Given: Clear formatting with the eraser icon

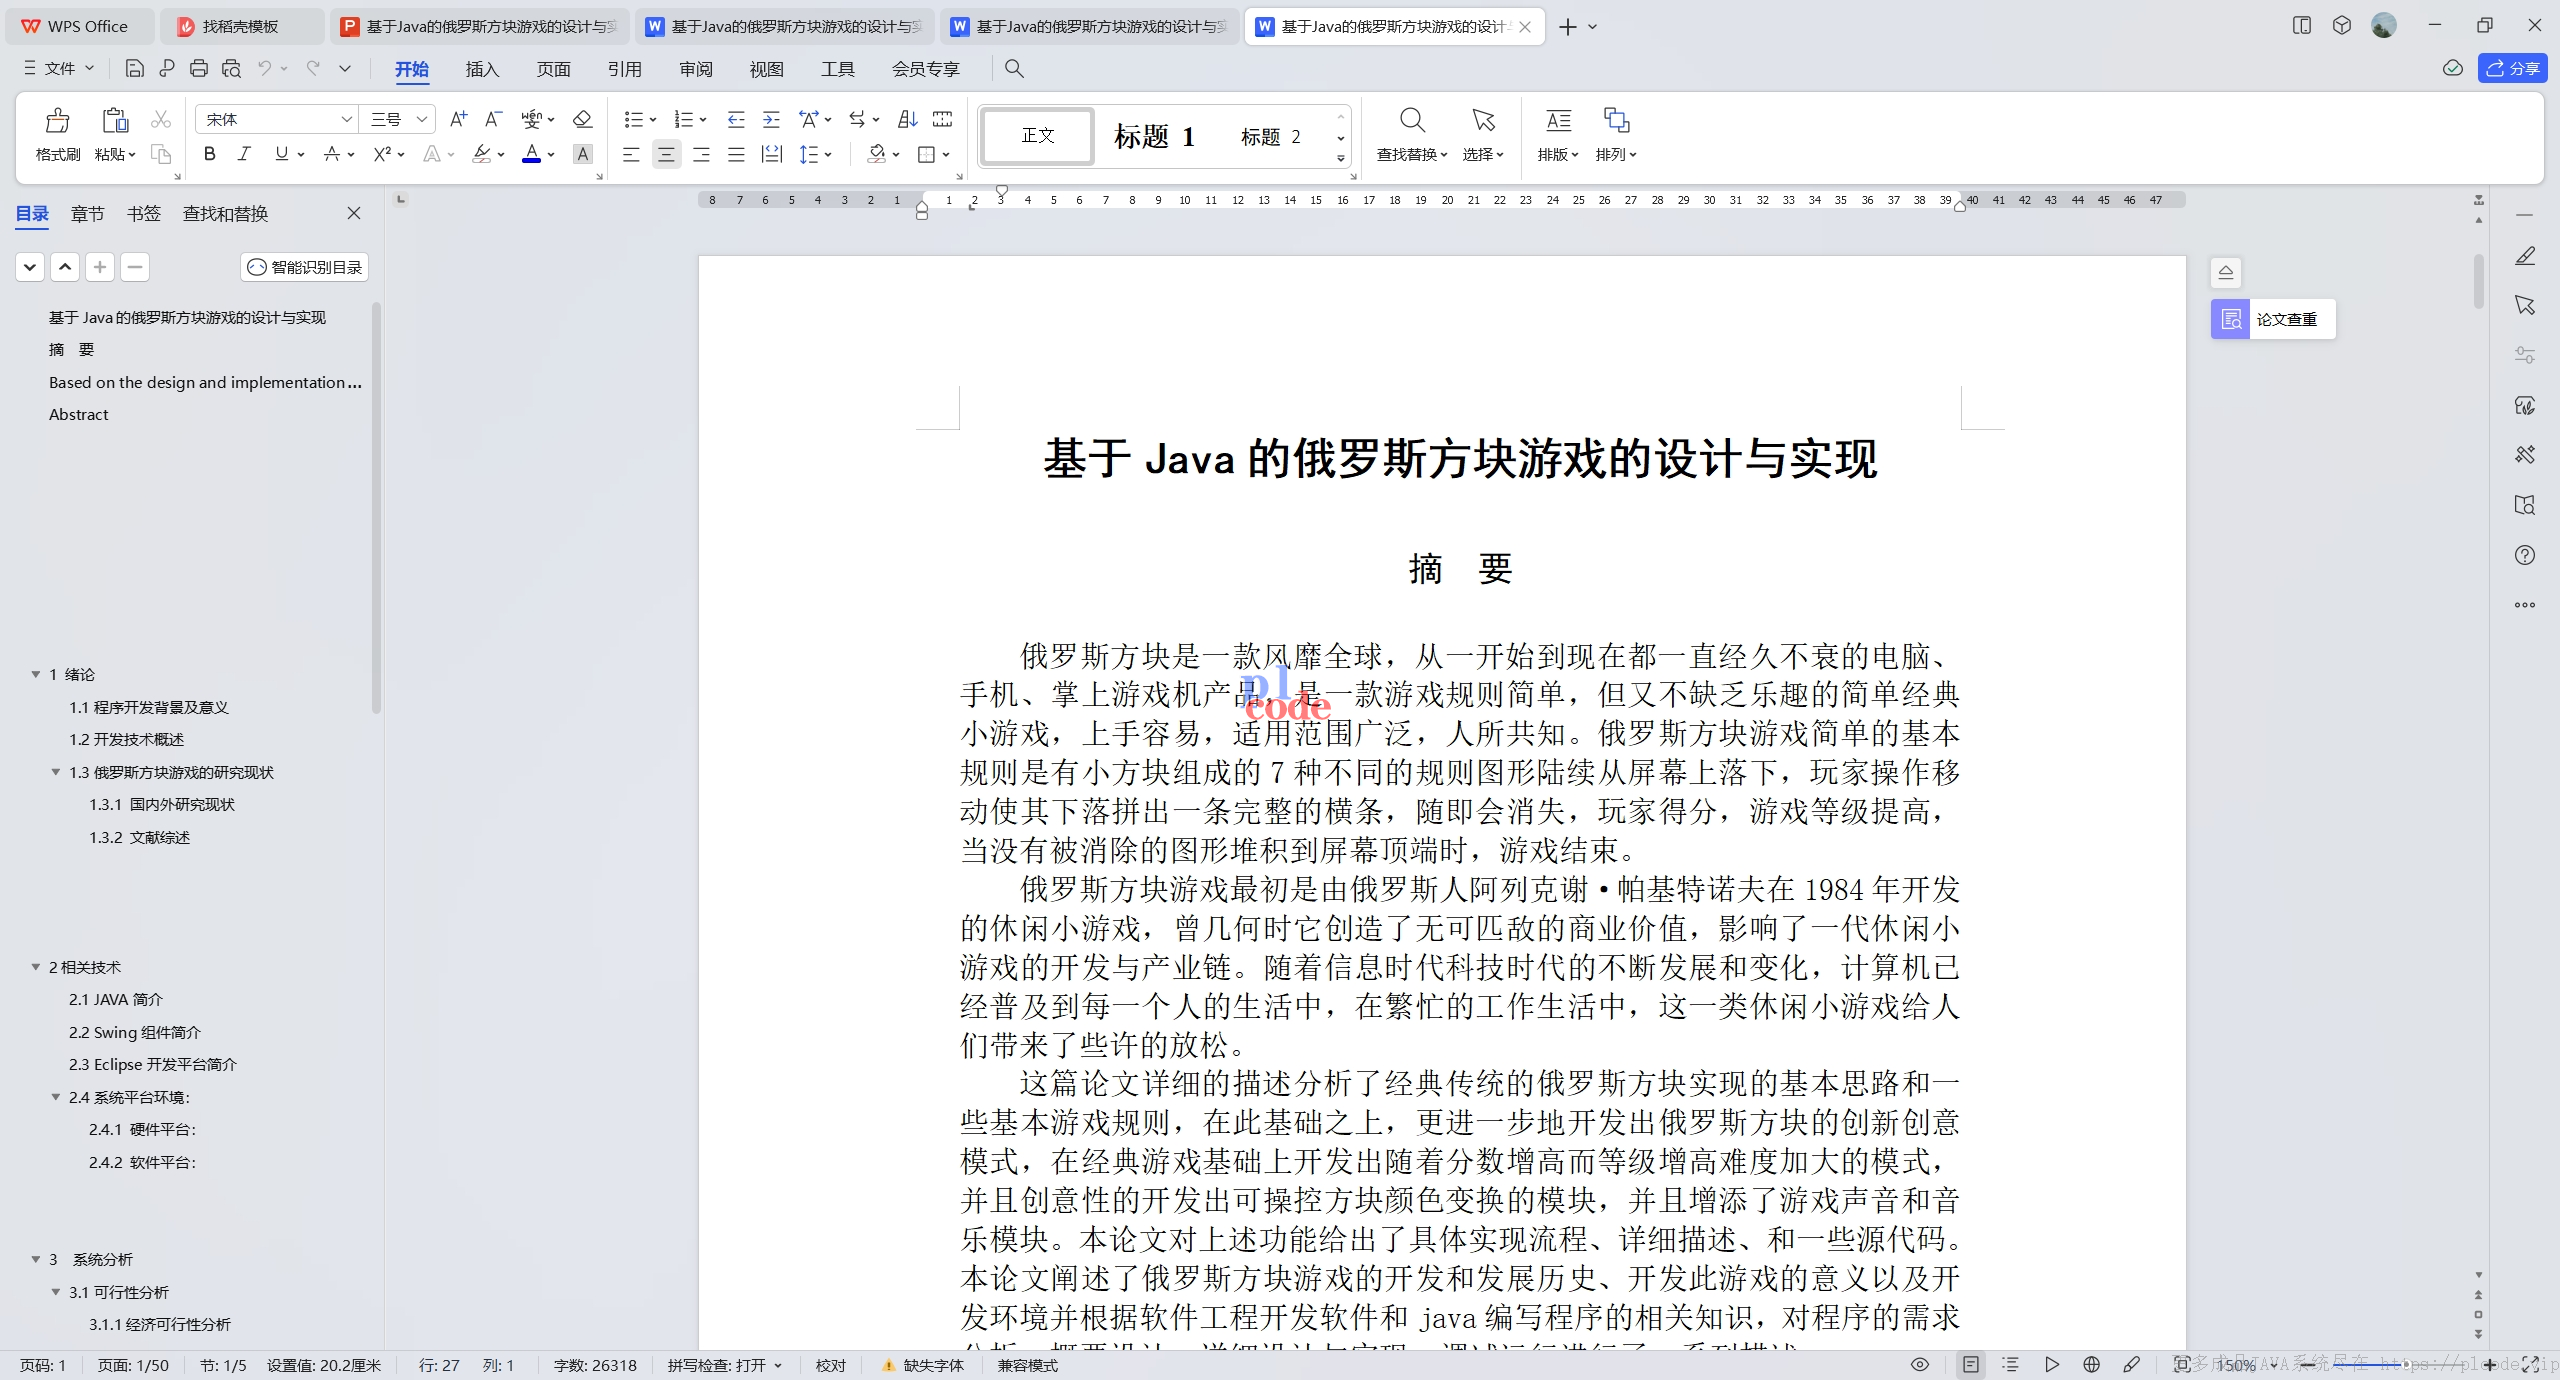Looking at the screenshot, I should point(582,119).
